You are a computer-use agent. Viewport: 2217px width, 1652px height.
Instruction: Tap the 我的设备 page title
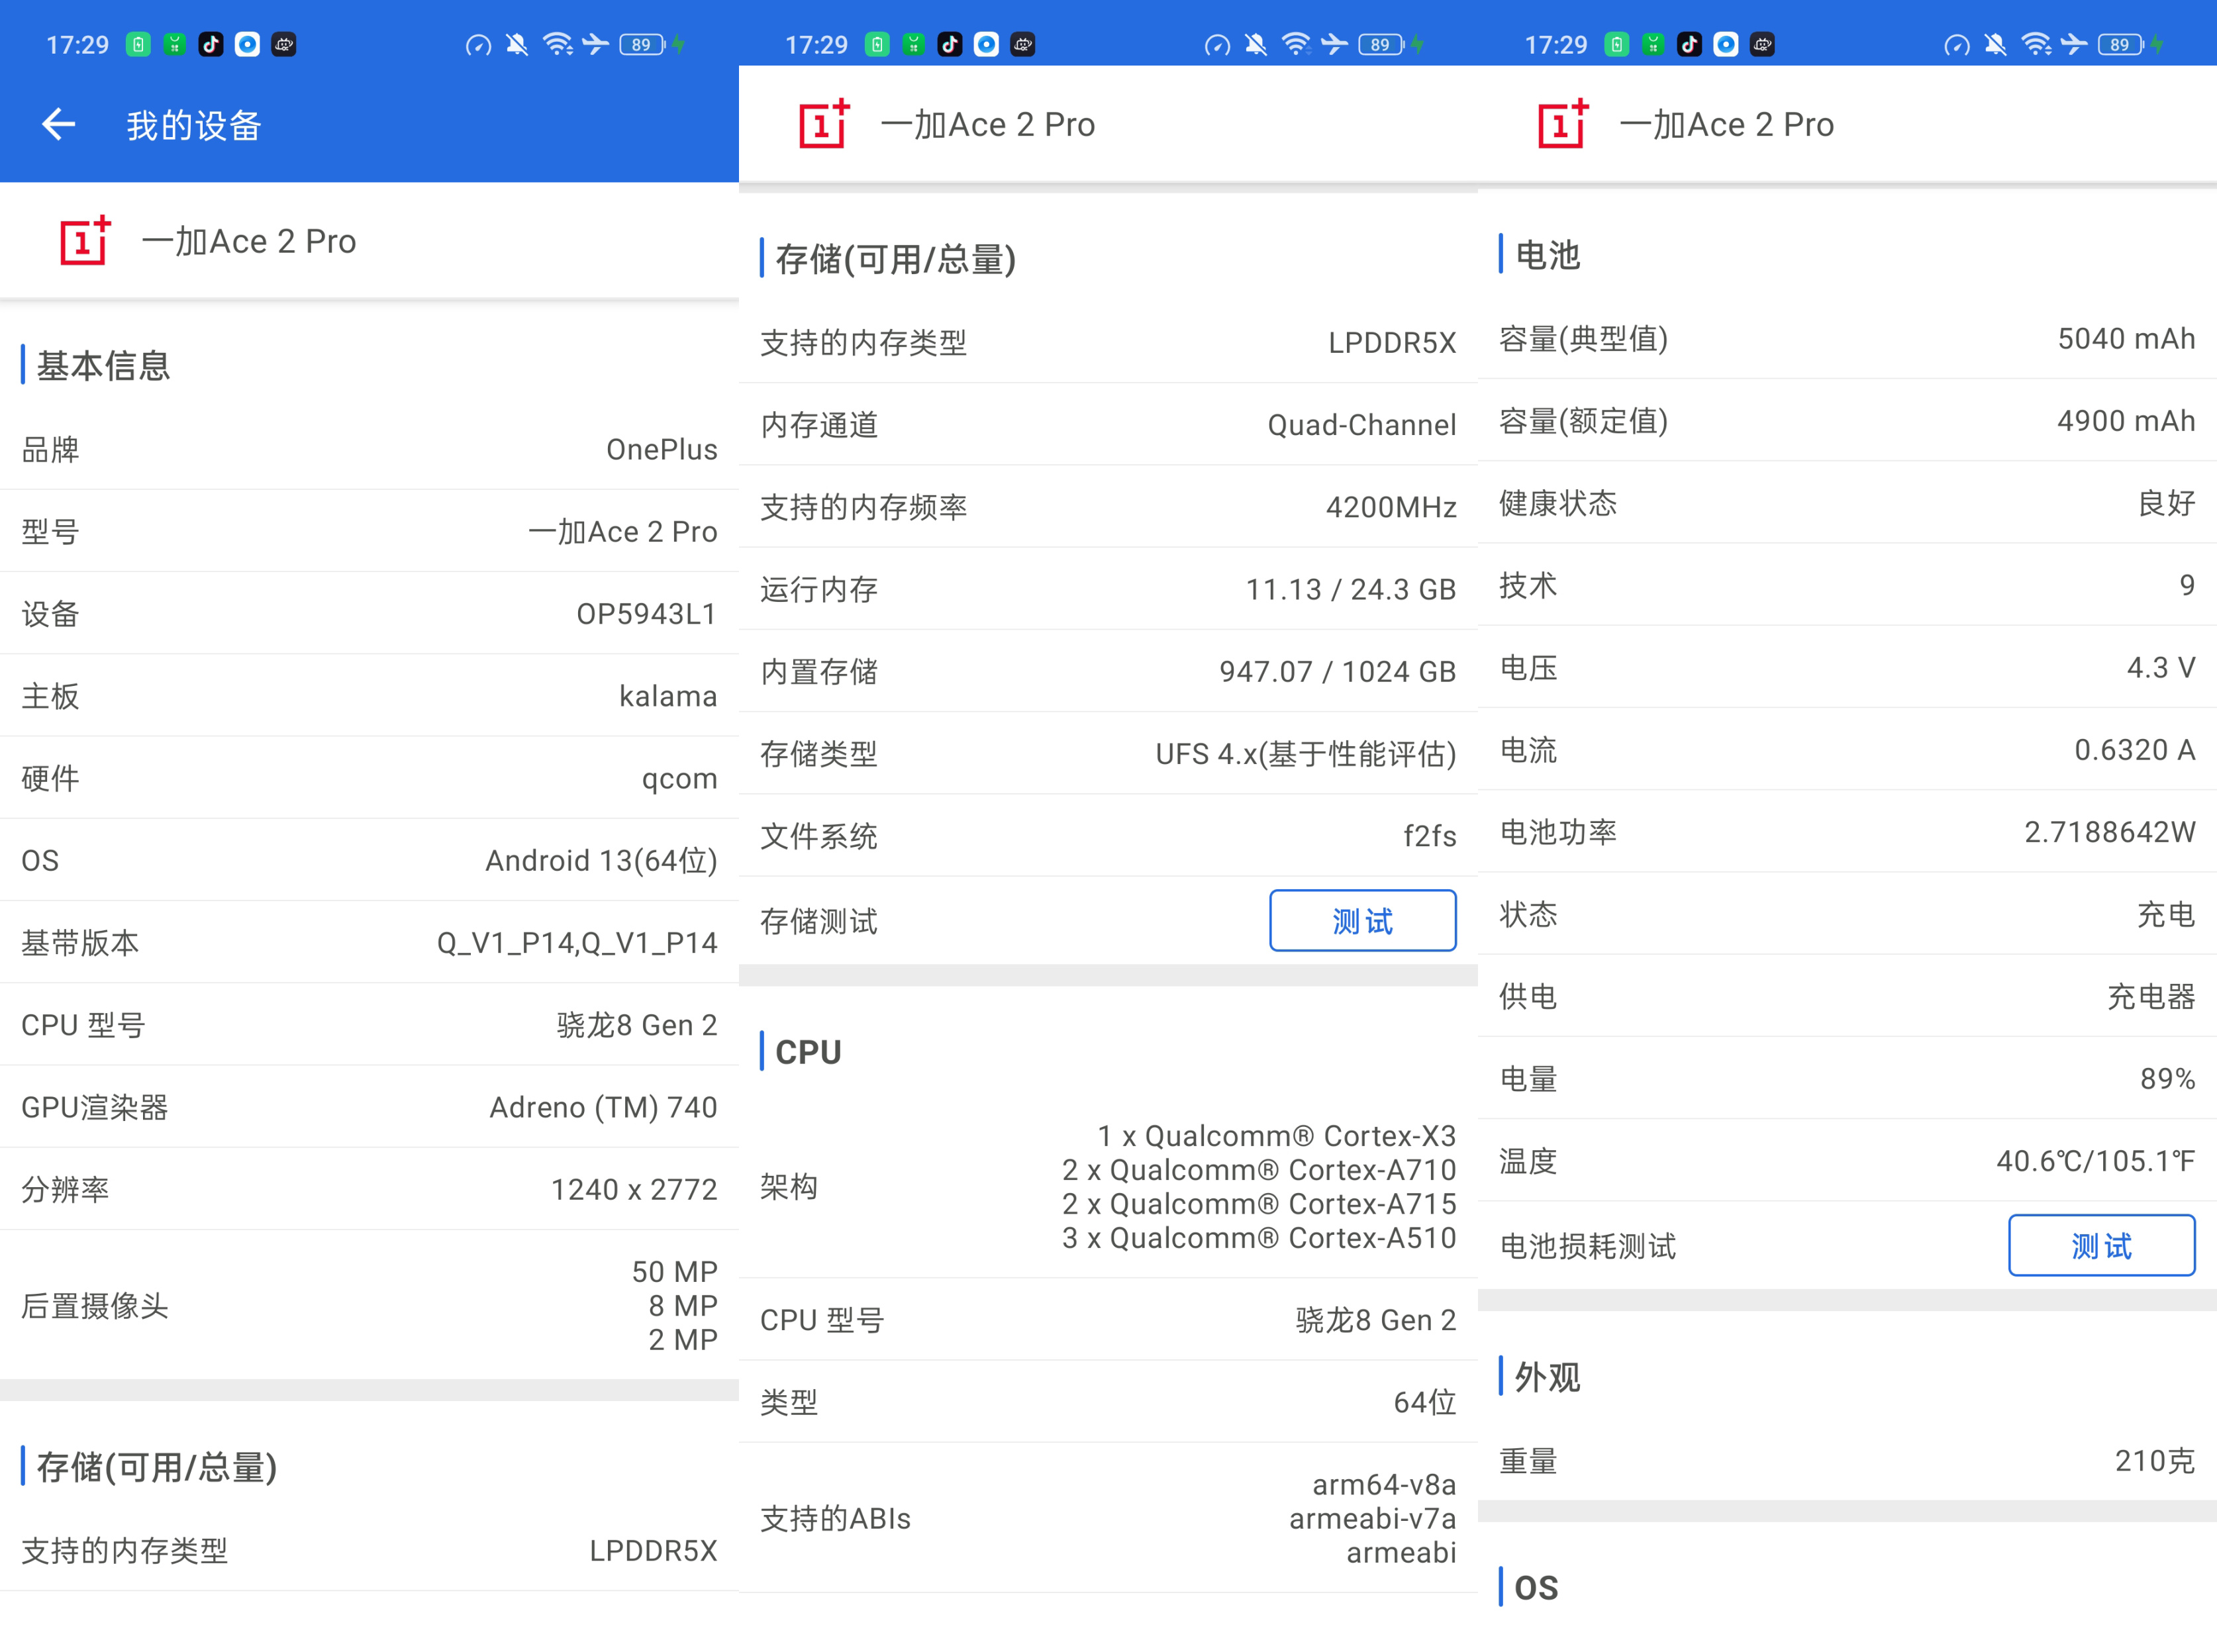pyautogui.click(x=193, y=125)
